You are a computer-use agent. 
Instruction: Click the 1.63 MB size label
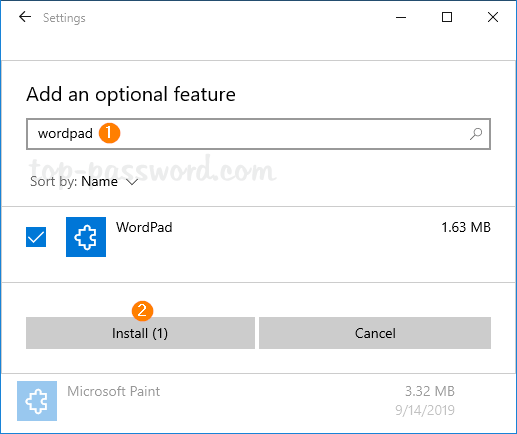466,227
